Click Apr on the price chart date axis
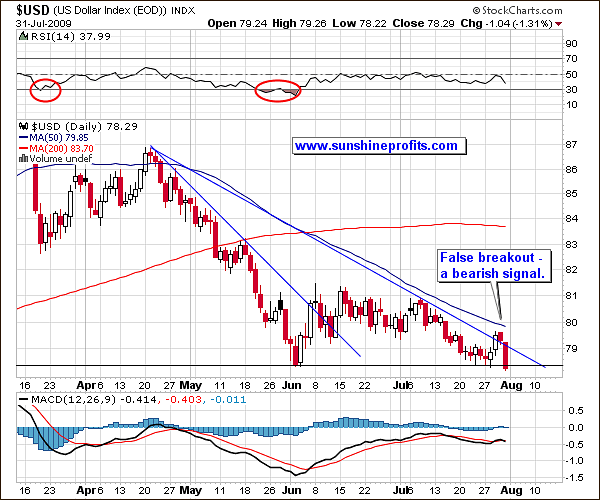This screenshot has width=600, height=500. [85, 385]
